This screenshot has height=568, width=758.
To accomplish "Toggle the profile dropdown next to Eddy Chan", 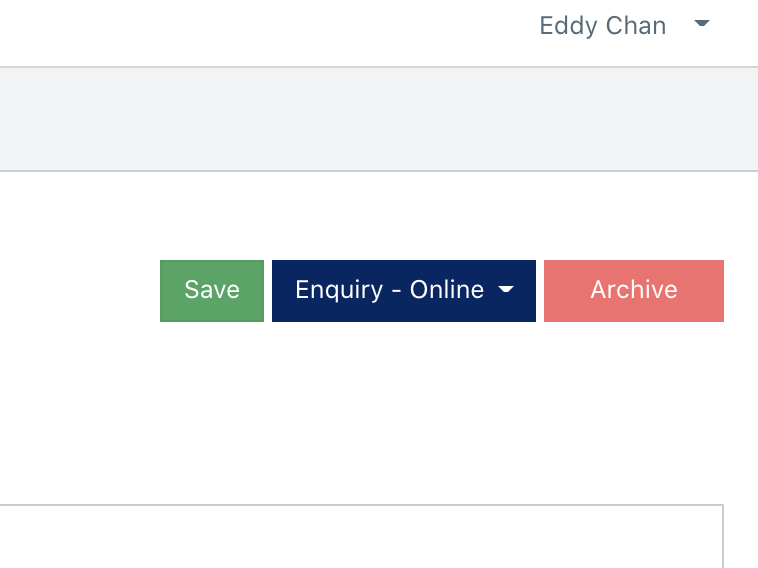I will 702,24.
